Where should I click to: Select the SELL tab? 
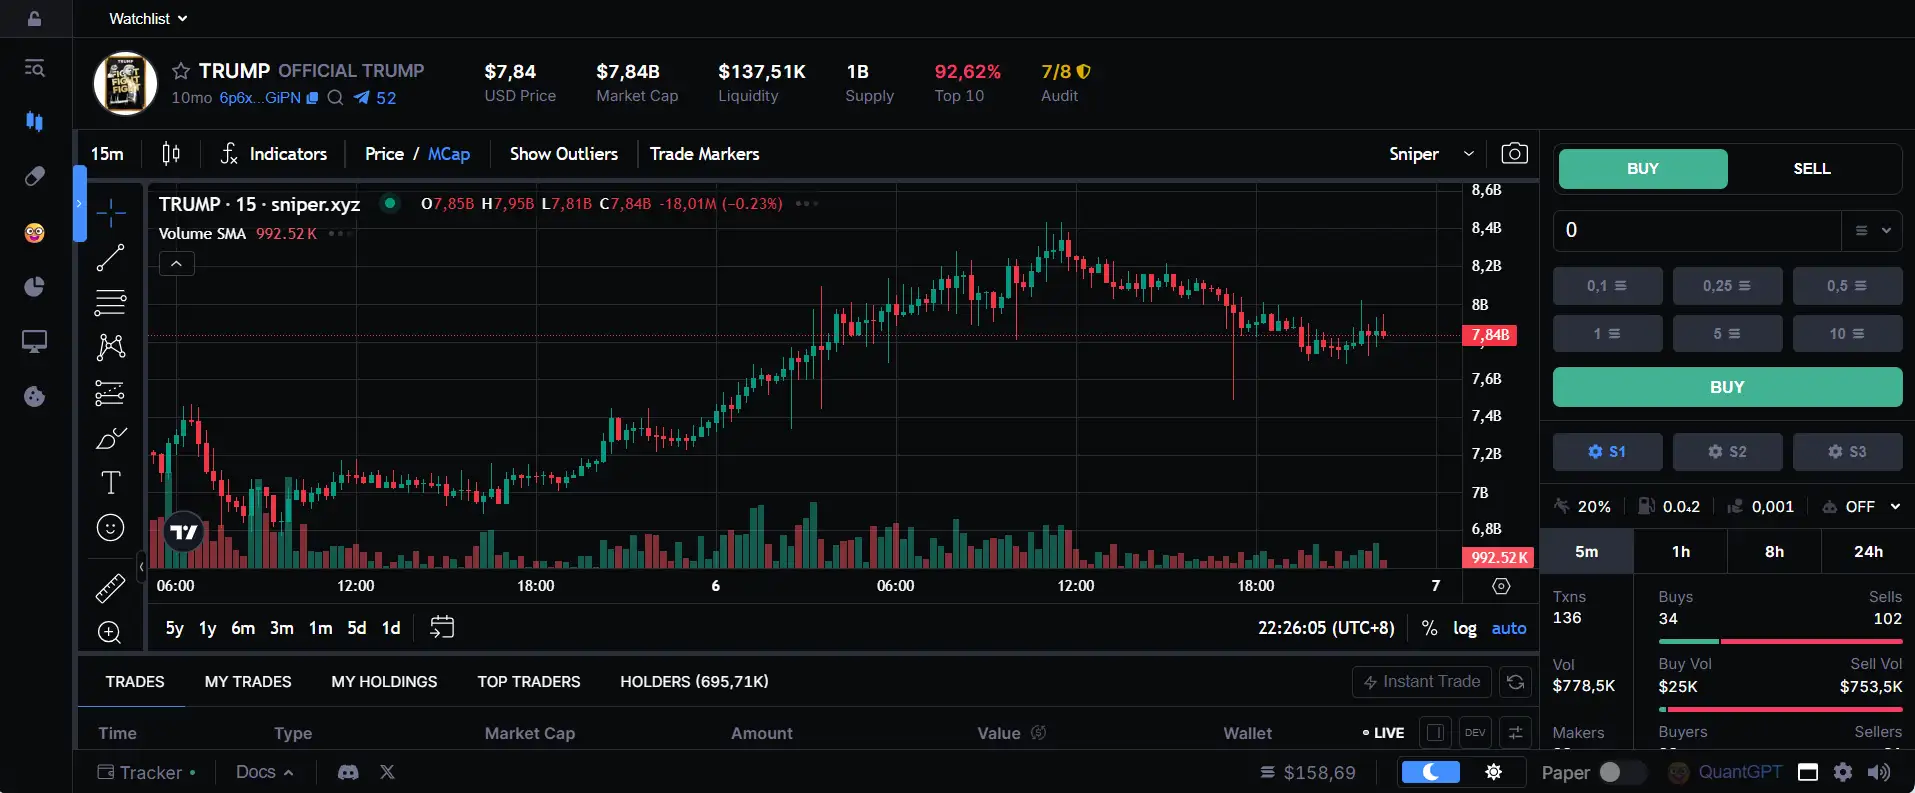coord(1811,169)
